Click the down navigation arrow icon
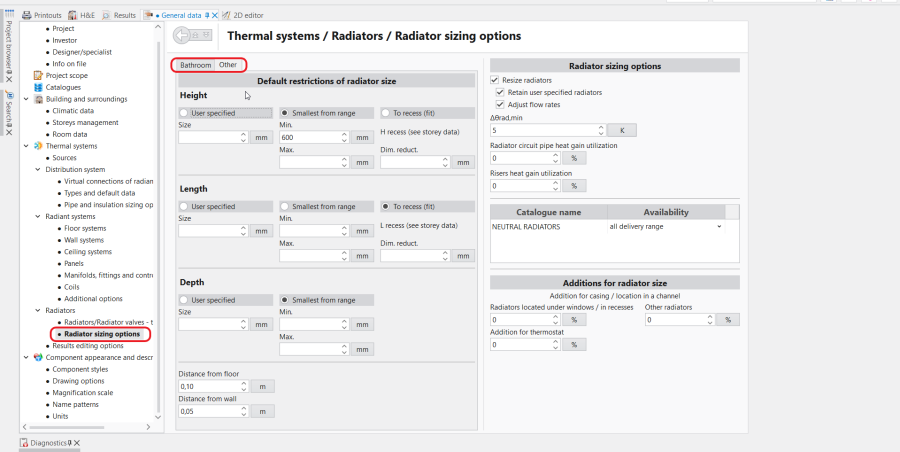 pyautogui.click(x=207, y=36)
